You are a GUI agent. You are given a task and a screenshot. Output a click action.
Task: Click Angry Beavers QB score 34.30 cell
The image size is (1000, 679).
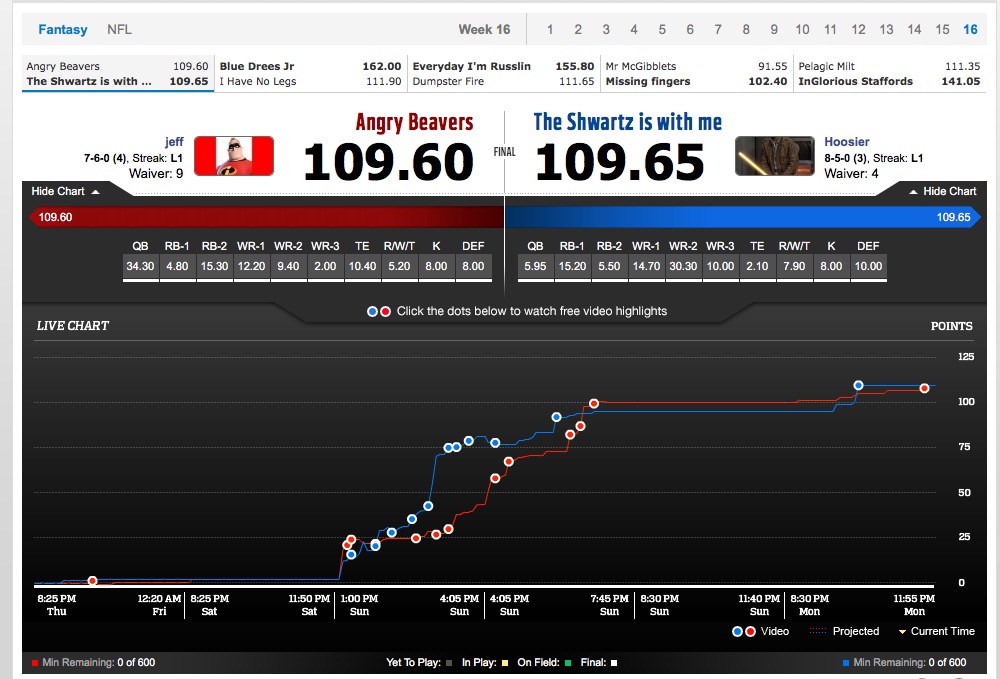pyautogui.click(x=140, y=266)
